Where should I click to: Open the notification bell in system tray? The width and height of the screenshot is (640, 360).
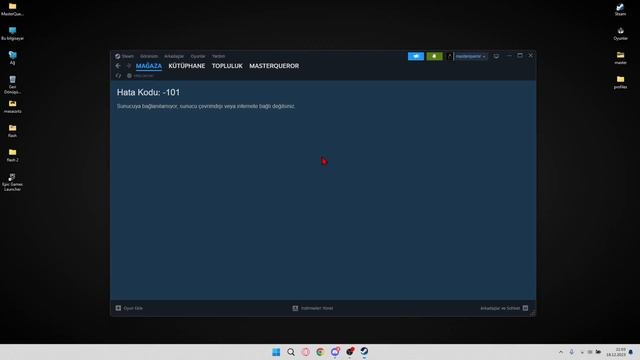[x=631, y=352]
